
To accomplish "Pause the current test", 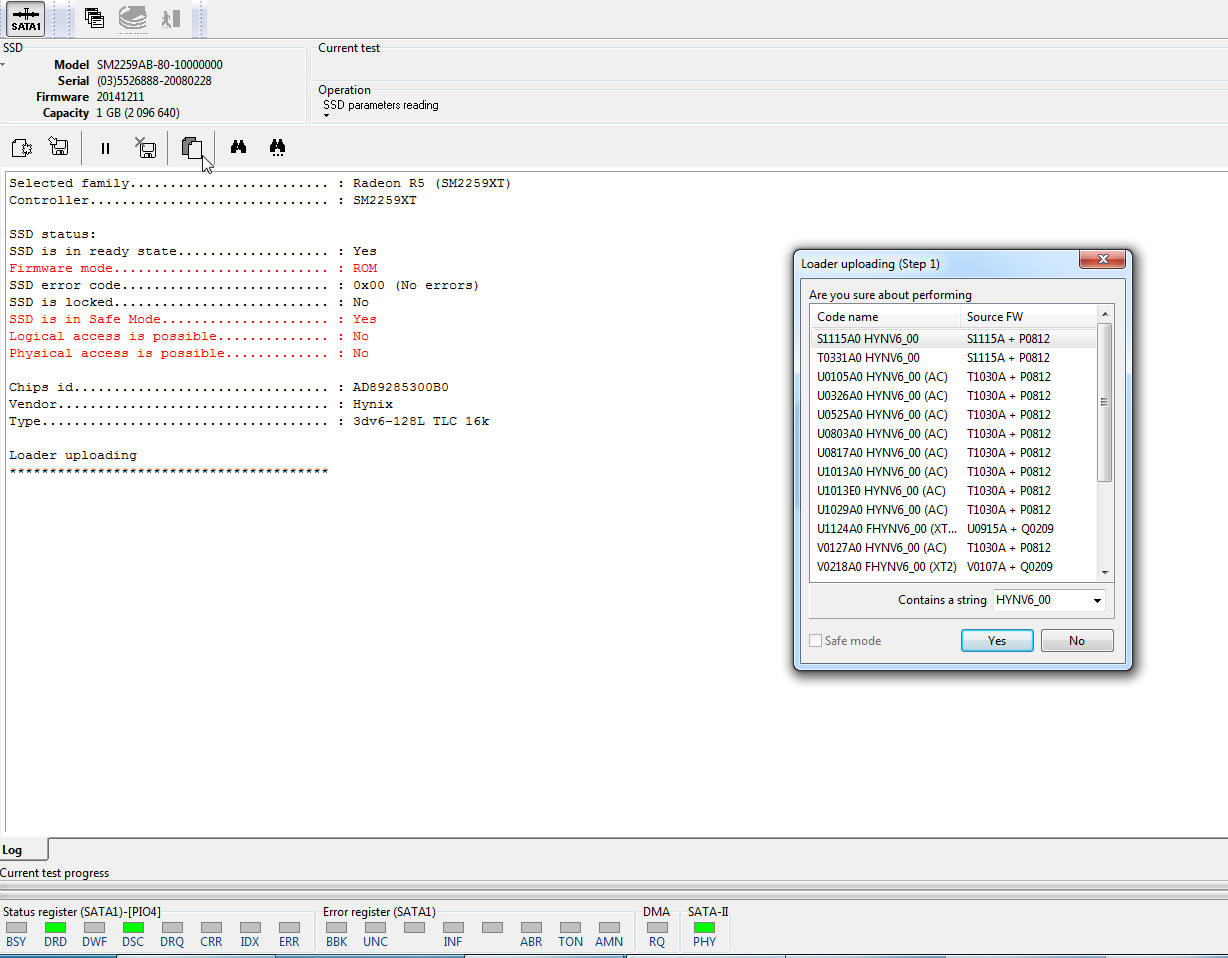I will pos(105,148).
